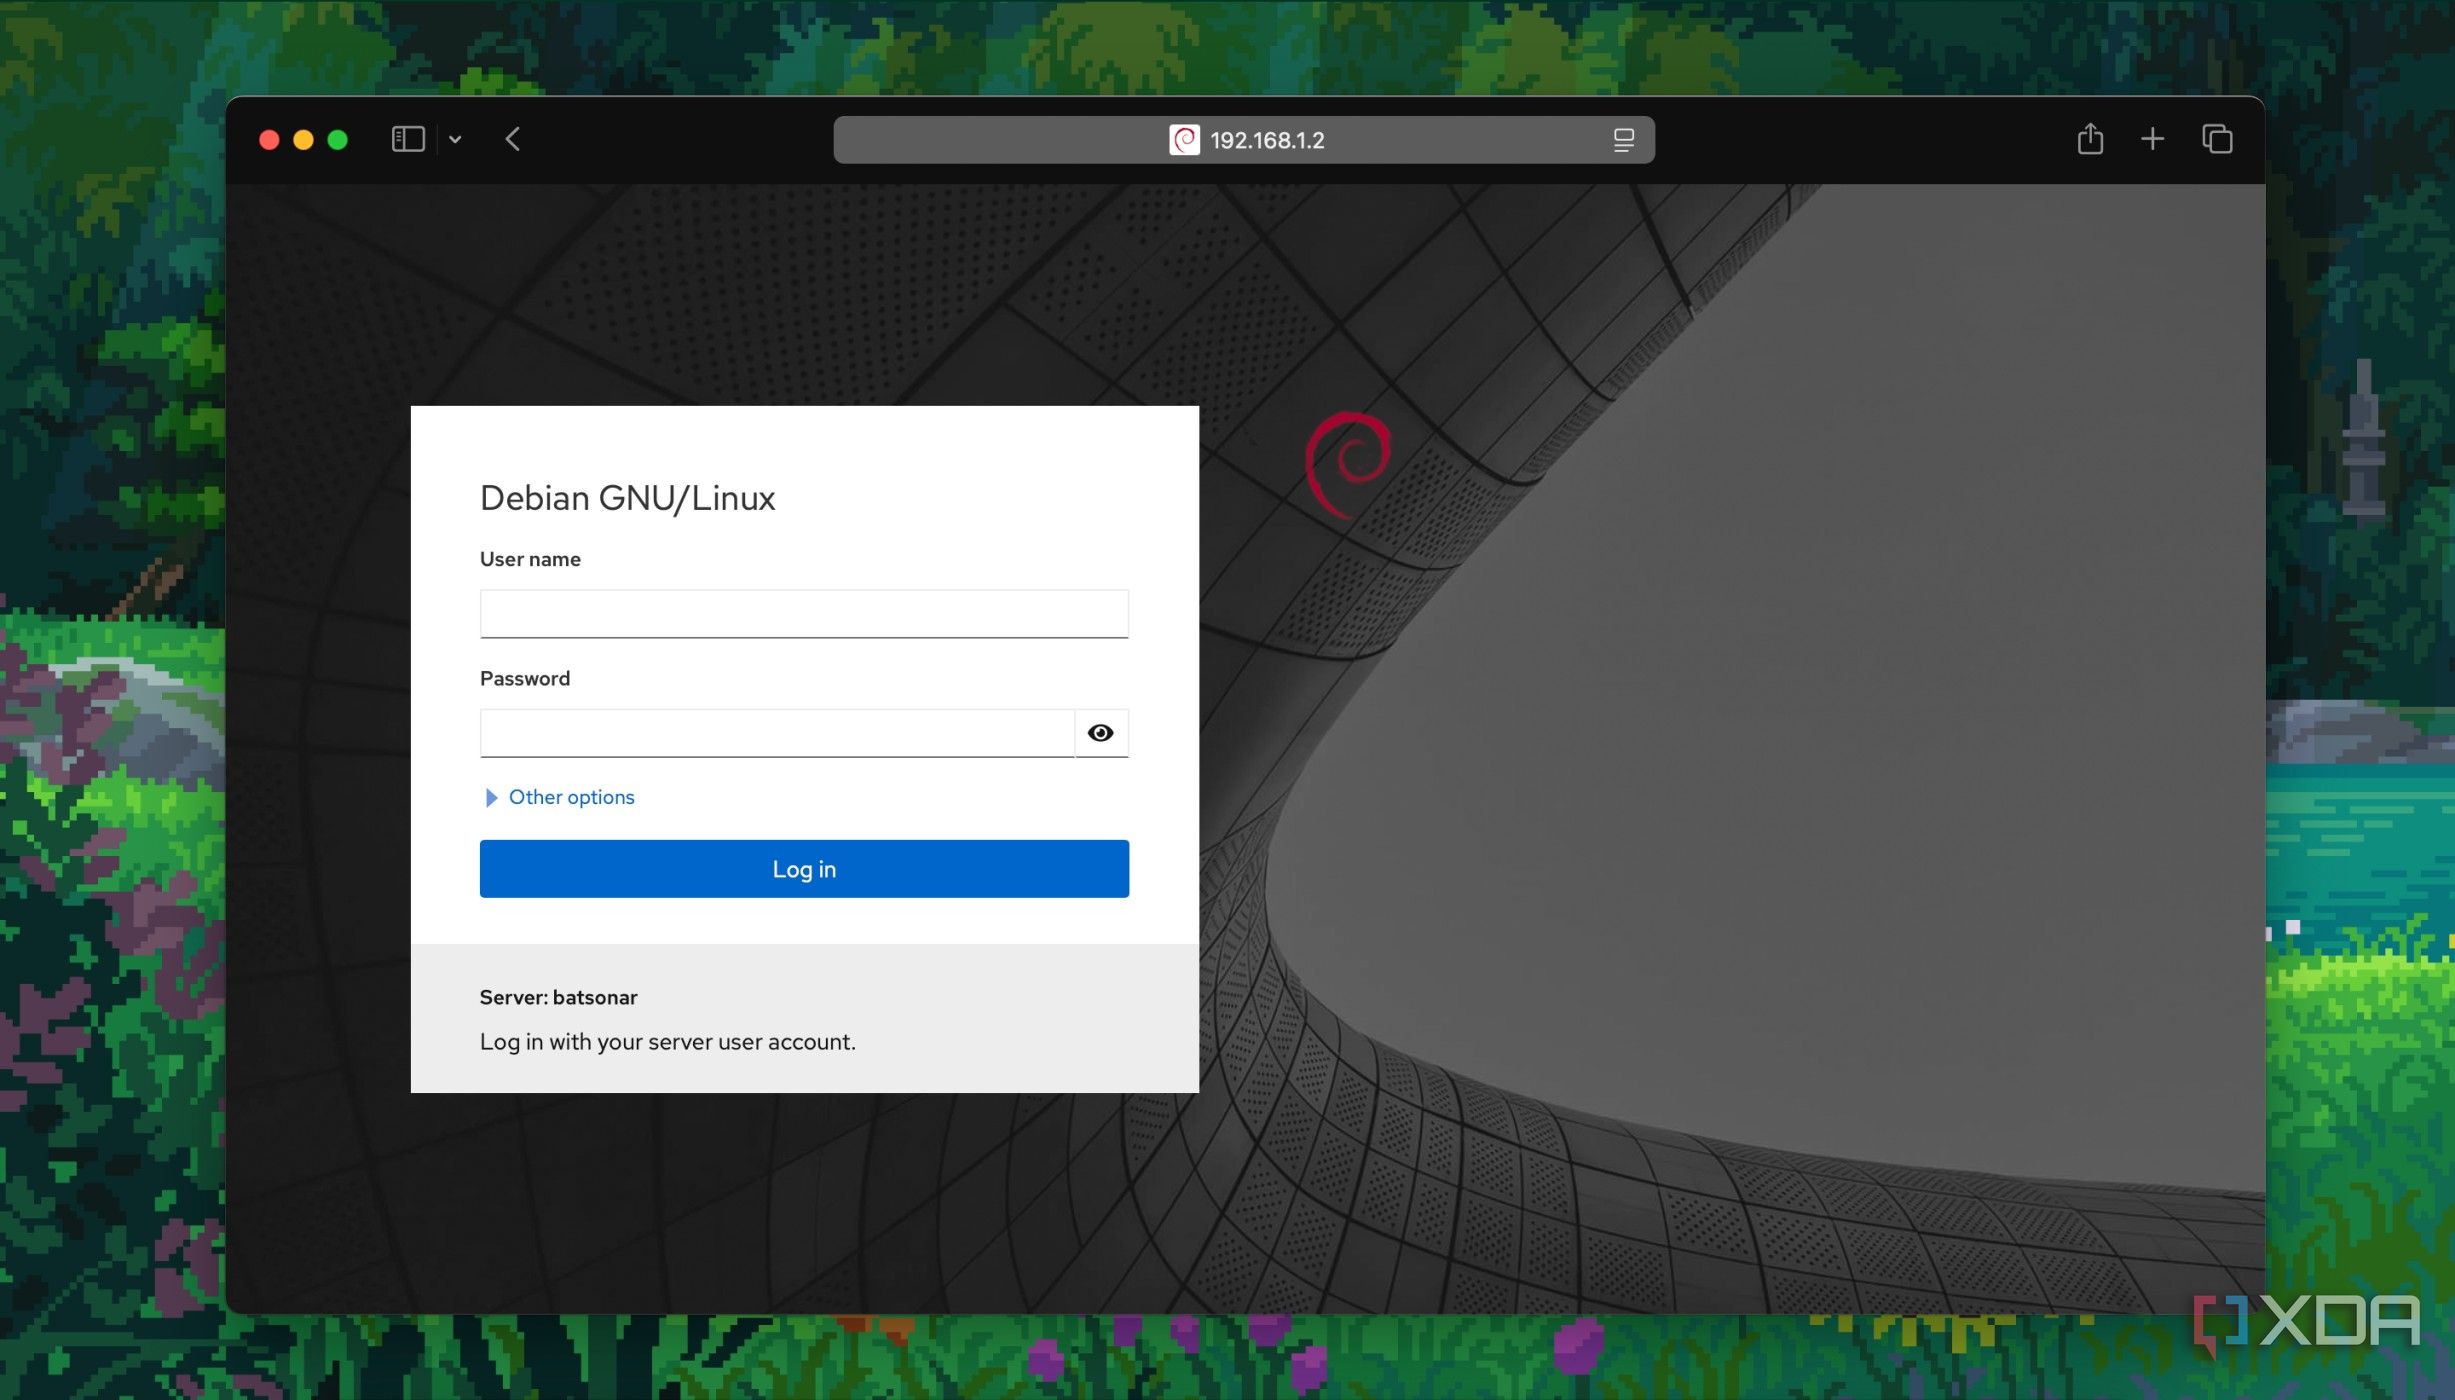This screenshot has width=2455, height=1400.
Task: Focus the User name field
Action: 804,613
